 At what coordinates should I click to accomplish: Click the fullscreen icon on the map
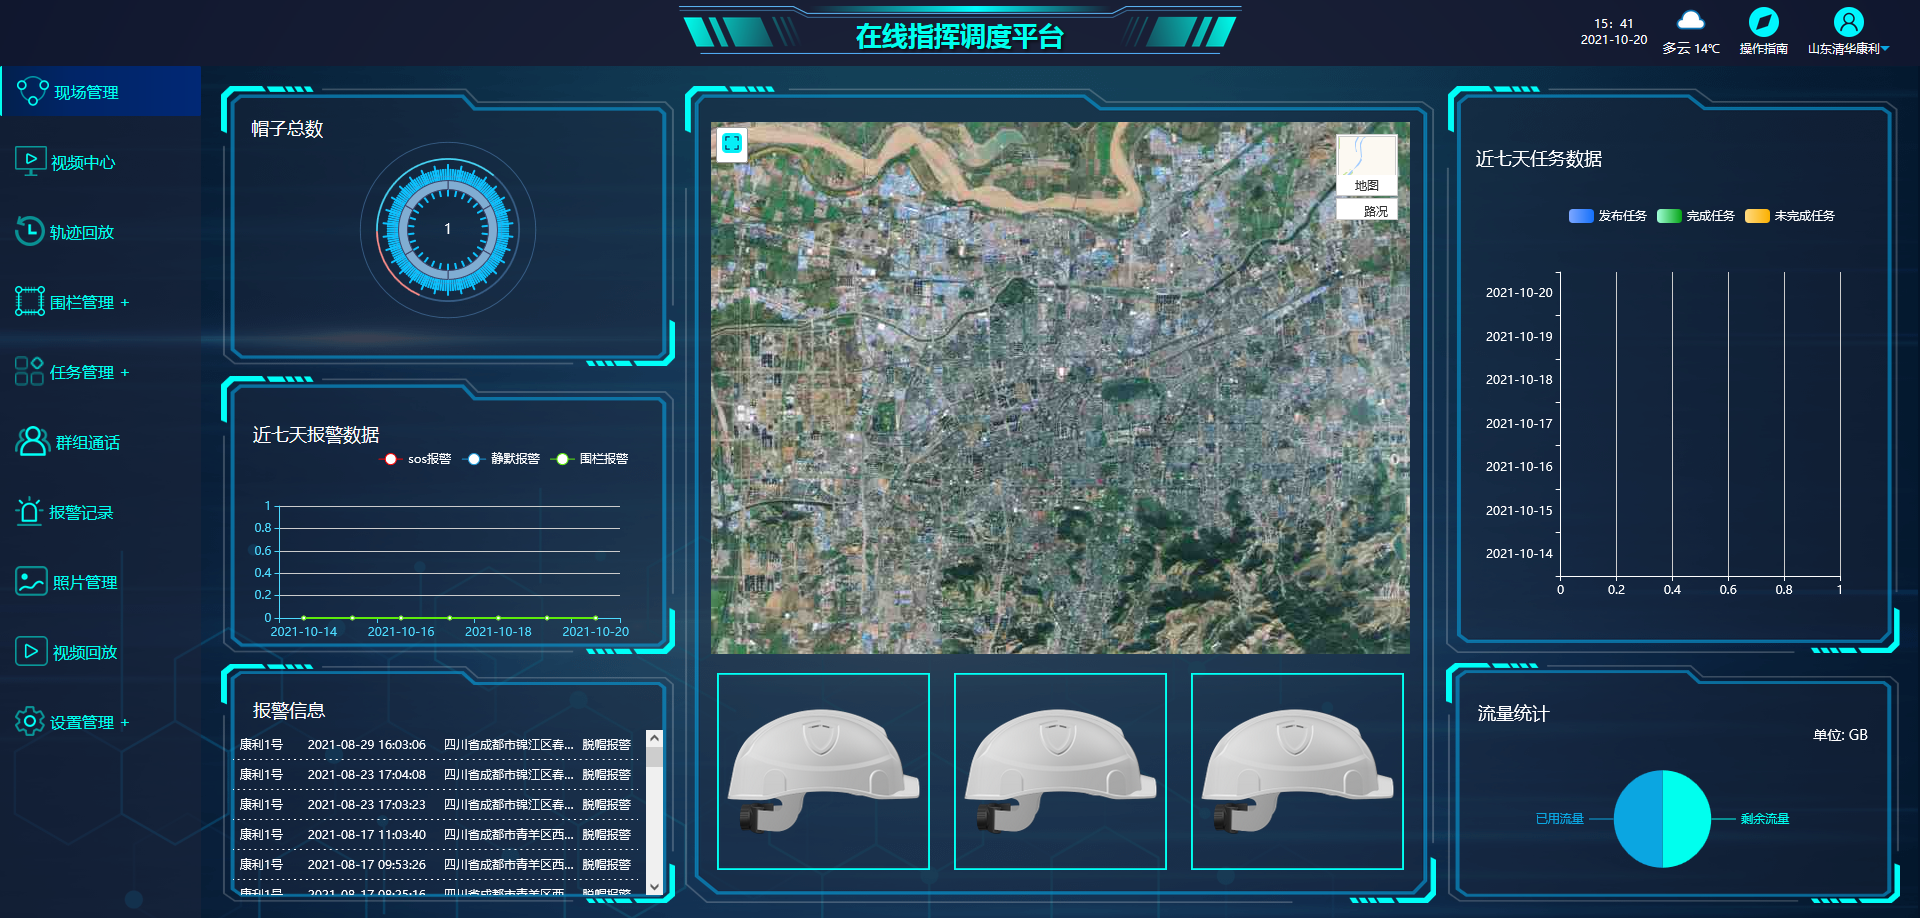coord(731,143)
